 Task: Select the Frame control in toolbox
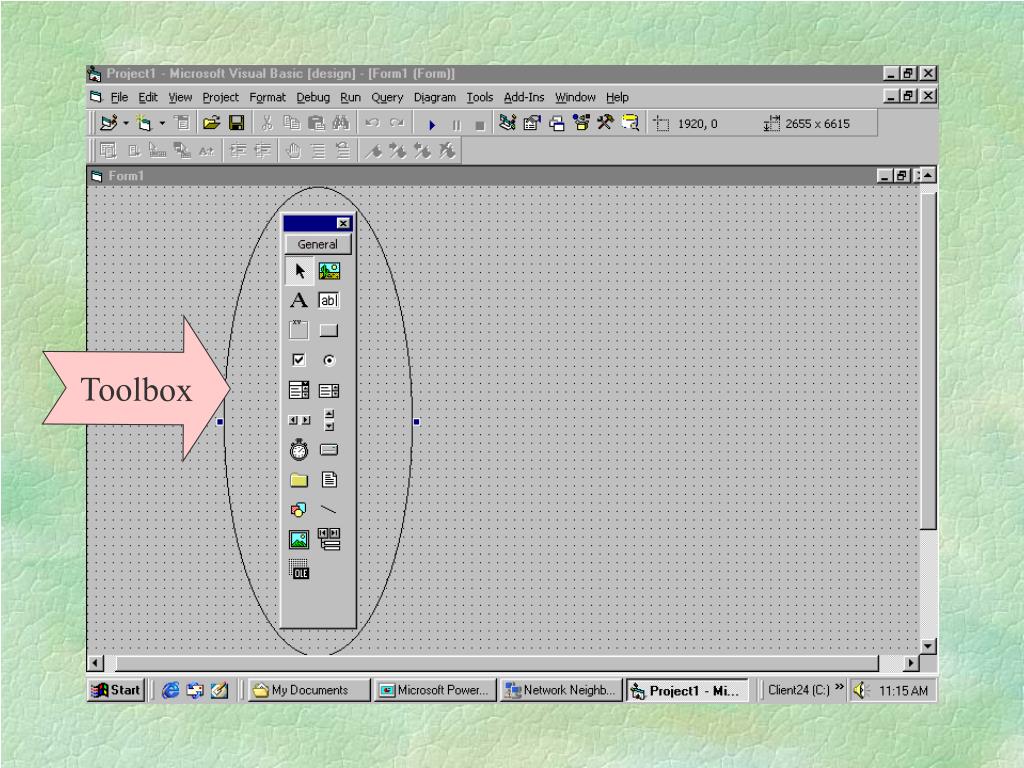tap(299, 330)
